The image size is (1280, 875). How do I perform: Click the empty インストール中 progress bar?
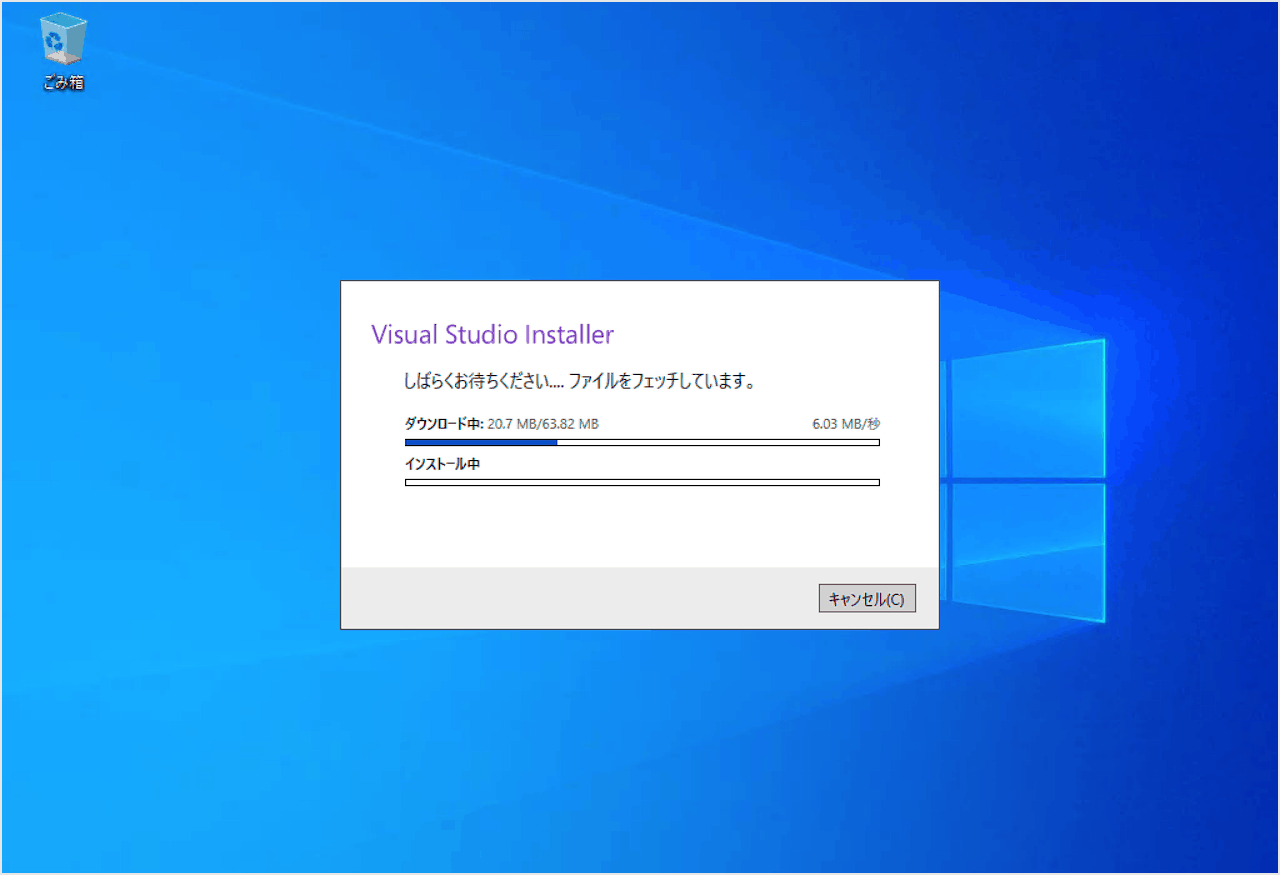click(642, 482)
